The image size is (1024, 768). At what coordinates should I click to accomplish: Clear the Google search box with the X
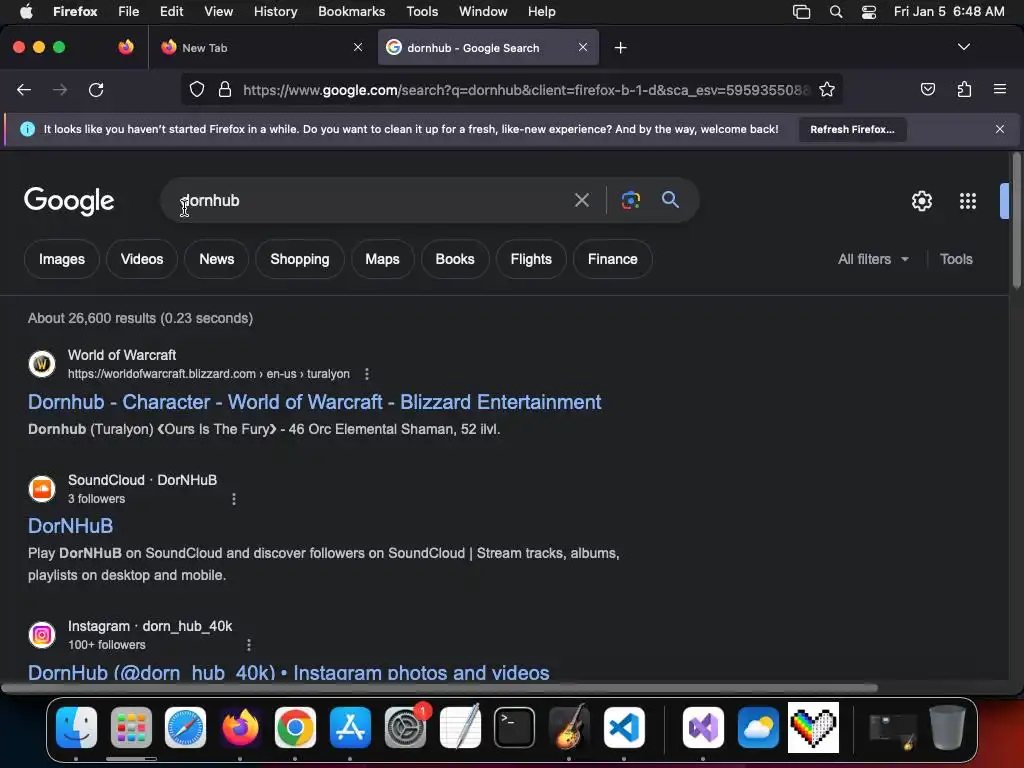pos(581,200)
